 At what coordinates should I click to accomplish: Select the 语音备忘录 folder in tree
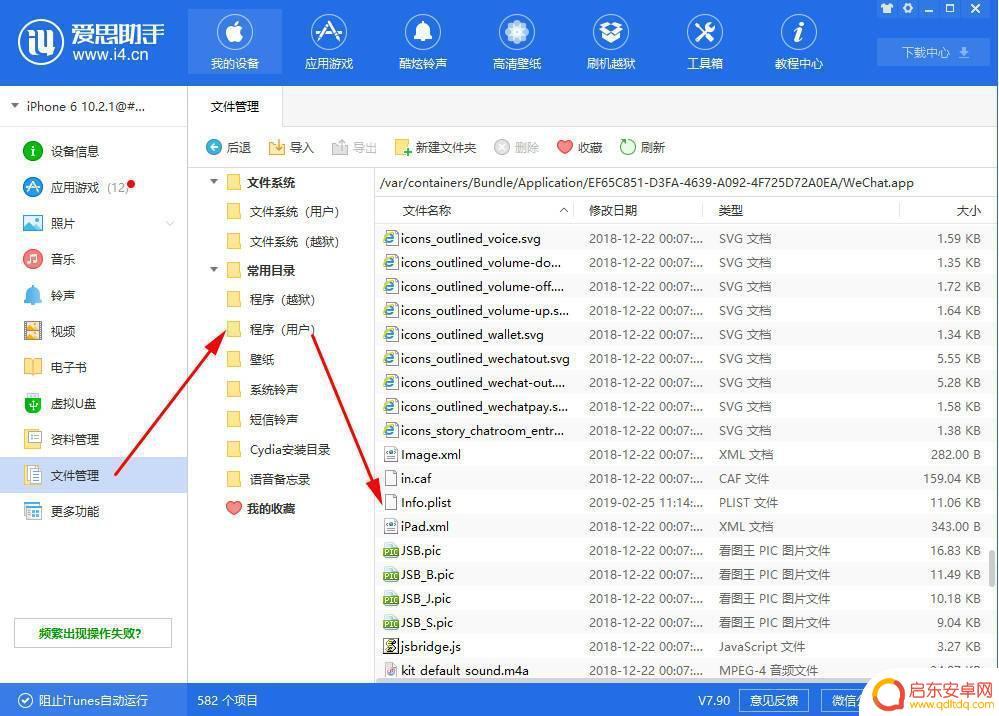coord(268,479)
